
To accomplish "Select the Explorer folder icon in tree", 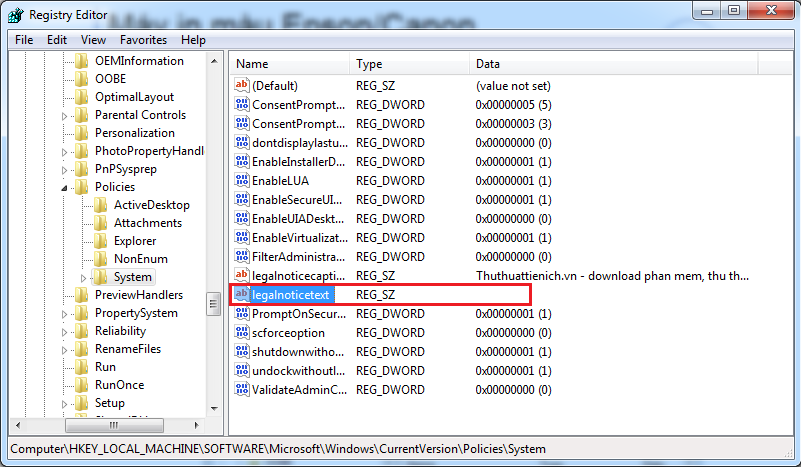I will pos(100,241).
